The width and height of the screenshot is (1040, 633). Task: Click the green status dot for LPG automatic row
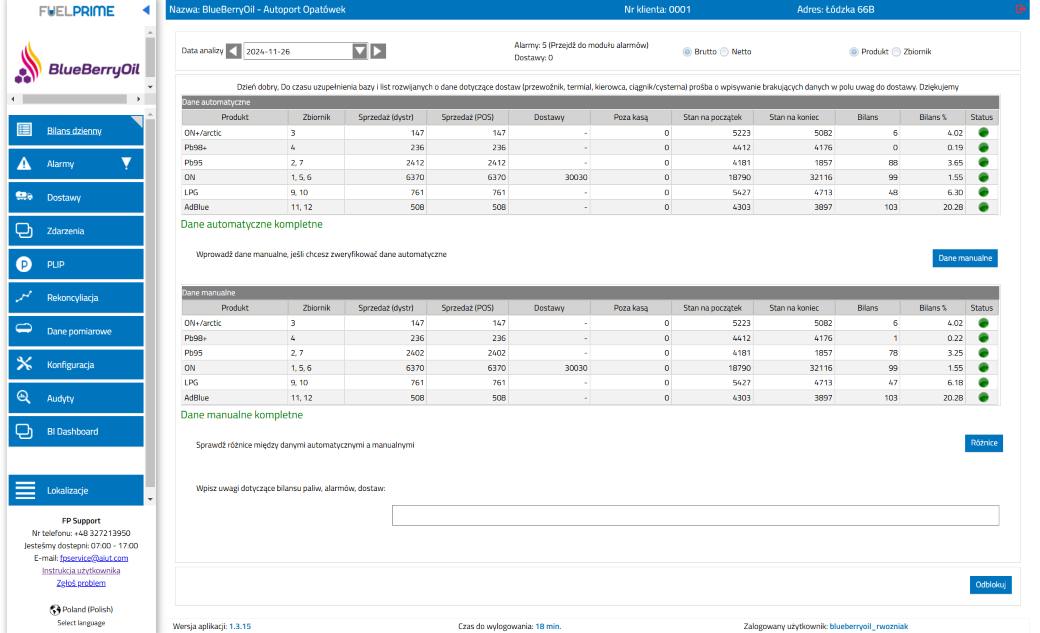tap(984, 192)
